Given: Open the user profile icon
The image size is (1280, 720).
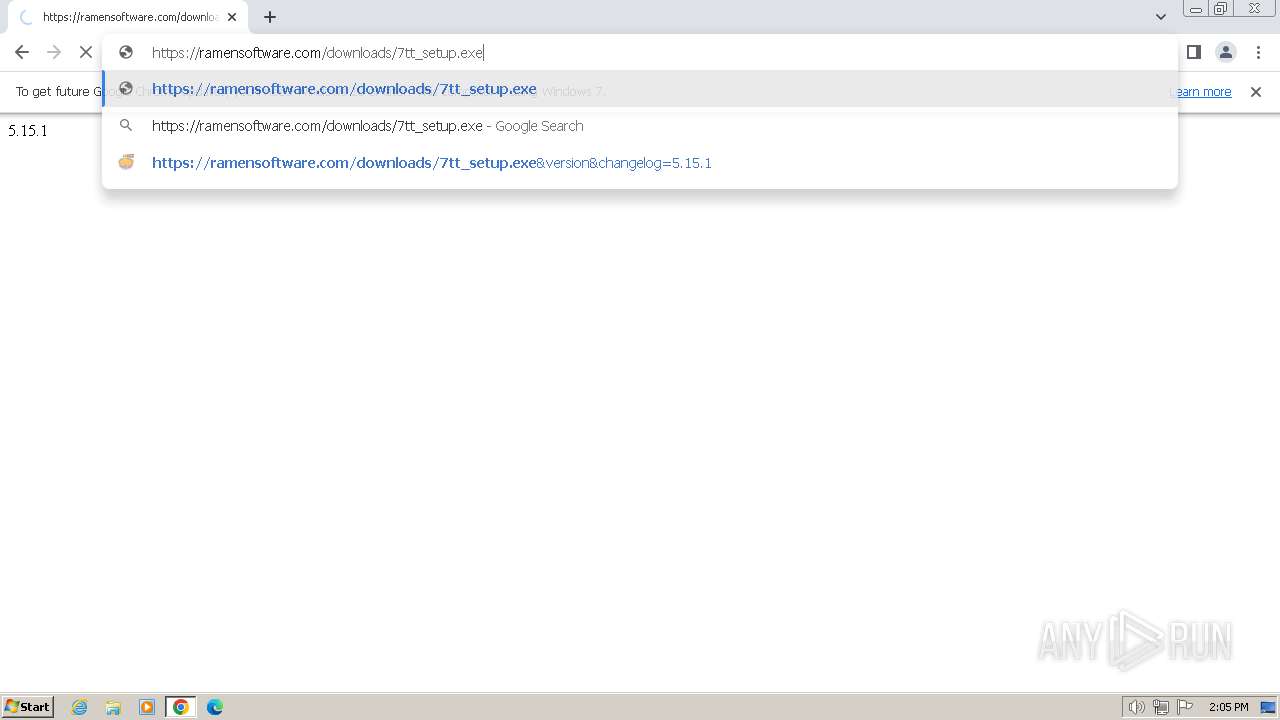Looking at the screenshot, I should click(x=1226, y=52).
